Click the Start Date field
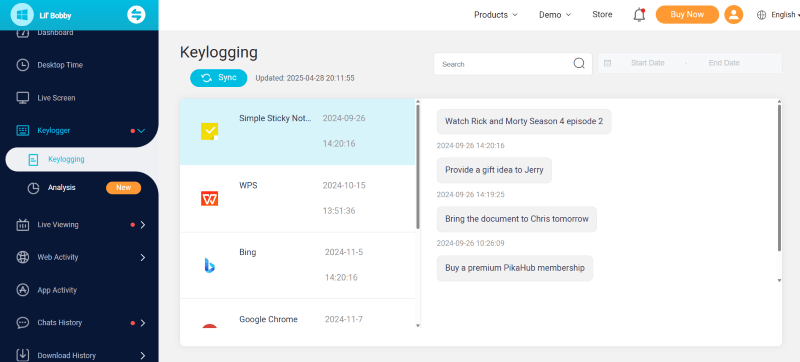The width and height of the screenshot is (800, 362). point(647,63)
